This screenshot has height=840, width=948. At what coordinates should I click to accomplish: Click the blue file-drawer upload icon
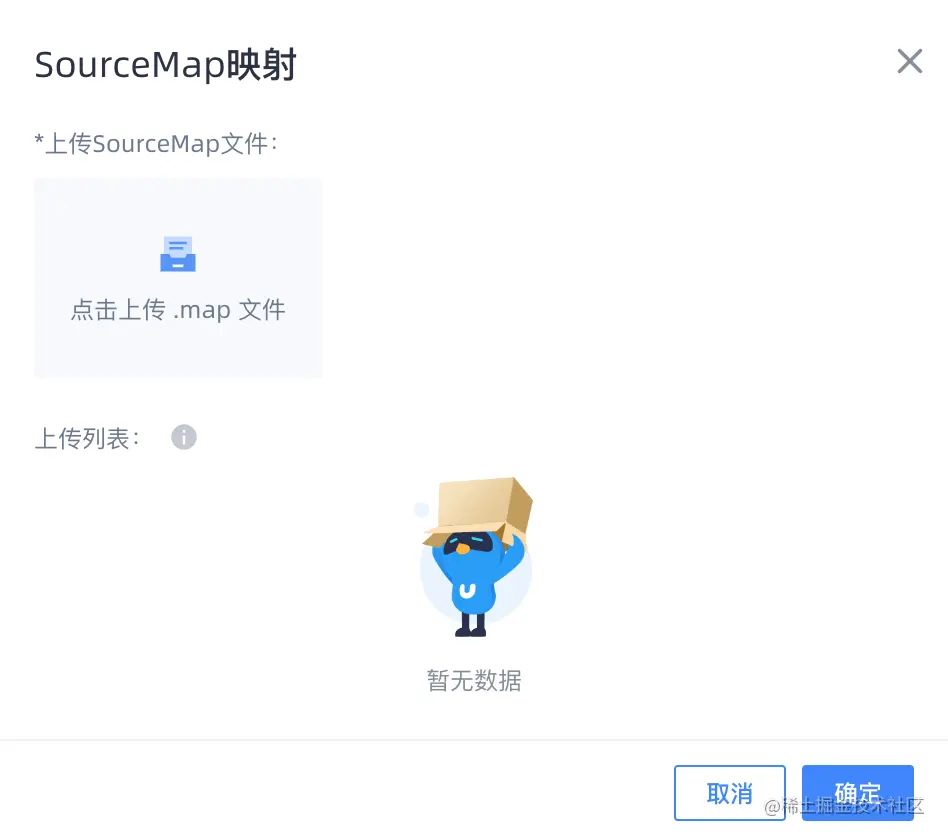point(178,254)
